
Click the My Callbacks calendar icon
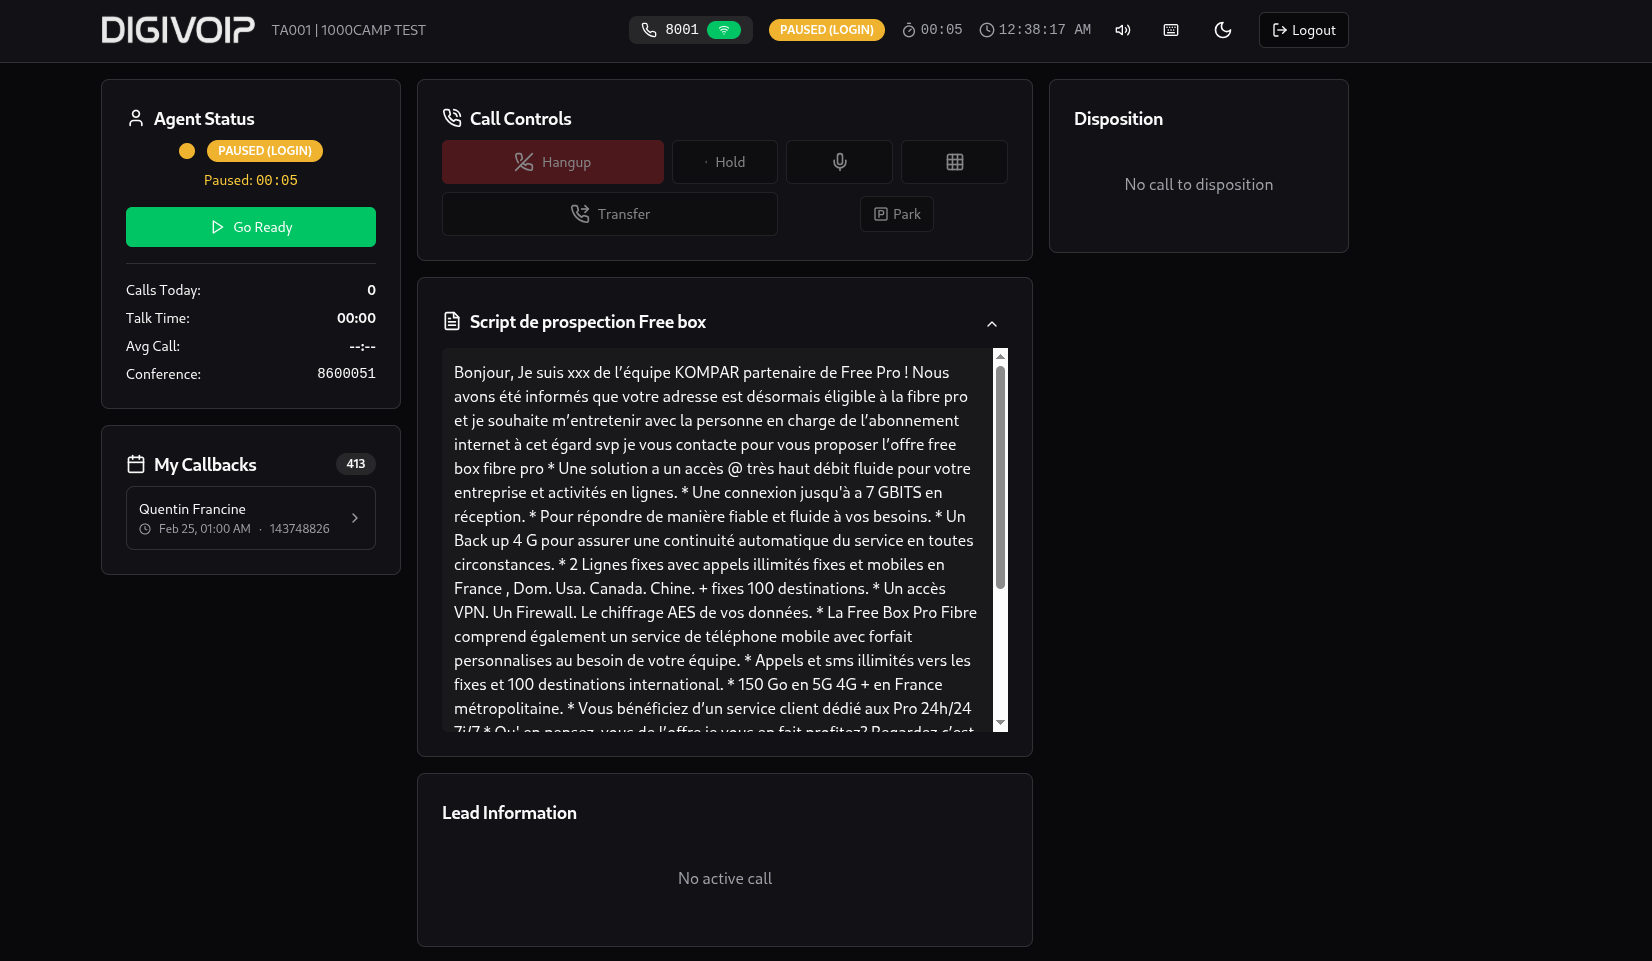tap(136, 464)
